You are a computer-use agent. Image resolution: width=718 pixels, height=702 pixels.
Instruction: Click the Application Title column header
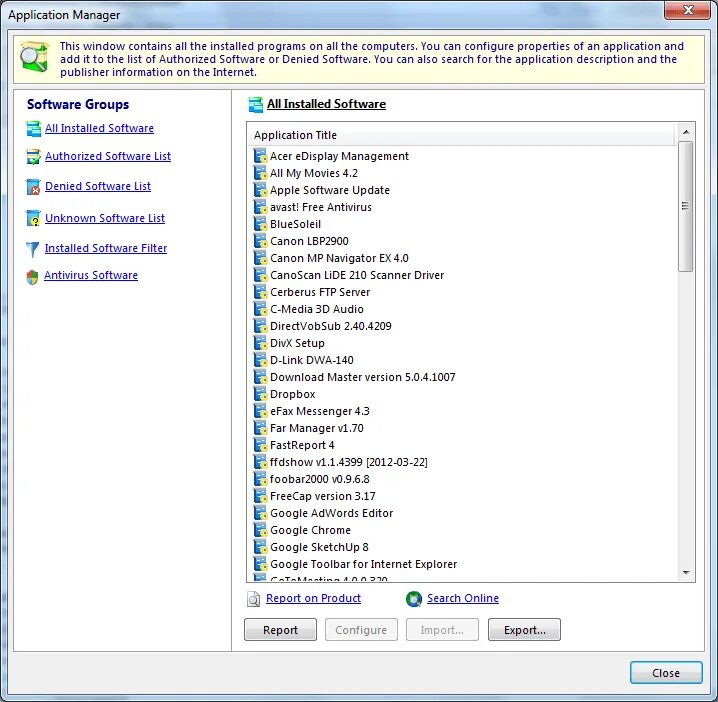pos(462,135)
